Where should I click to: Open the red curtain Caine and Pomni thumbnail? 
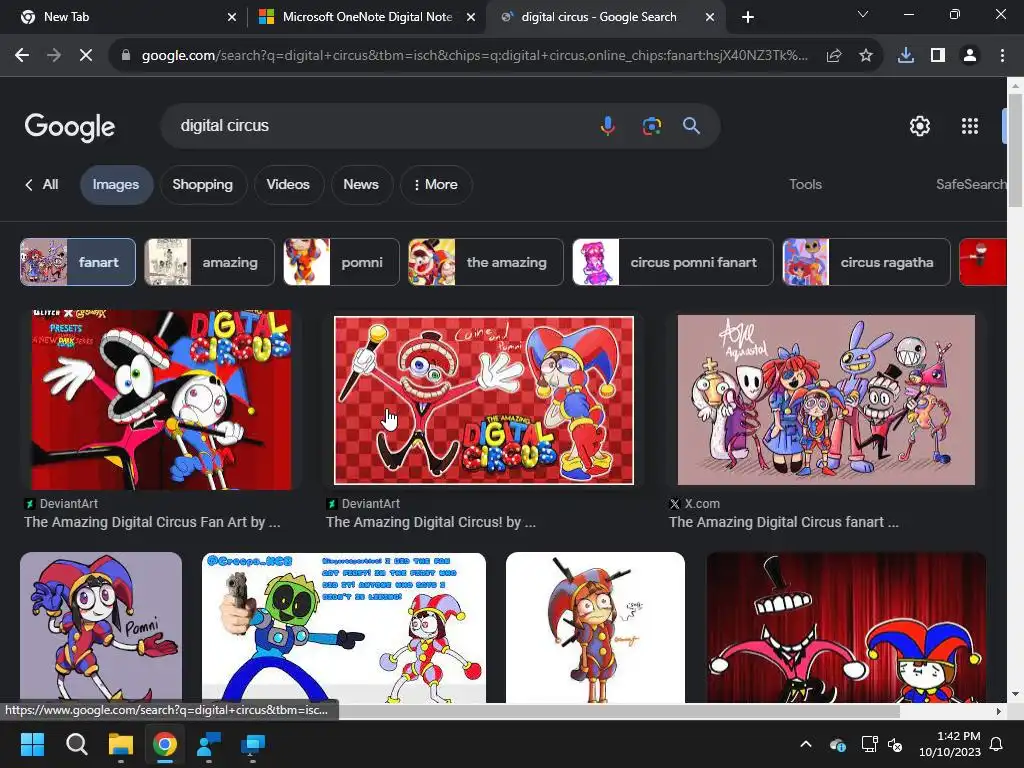point(846,628)
